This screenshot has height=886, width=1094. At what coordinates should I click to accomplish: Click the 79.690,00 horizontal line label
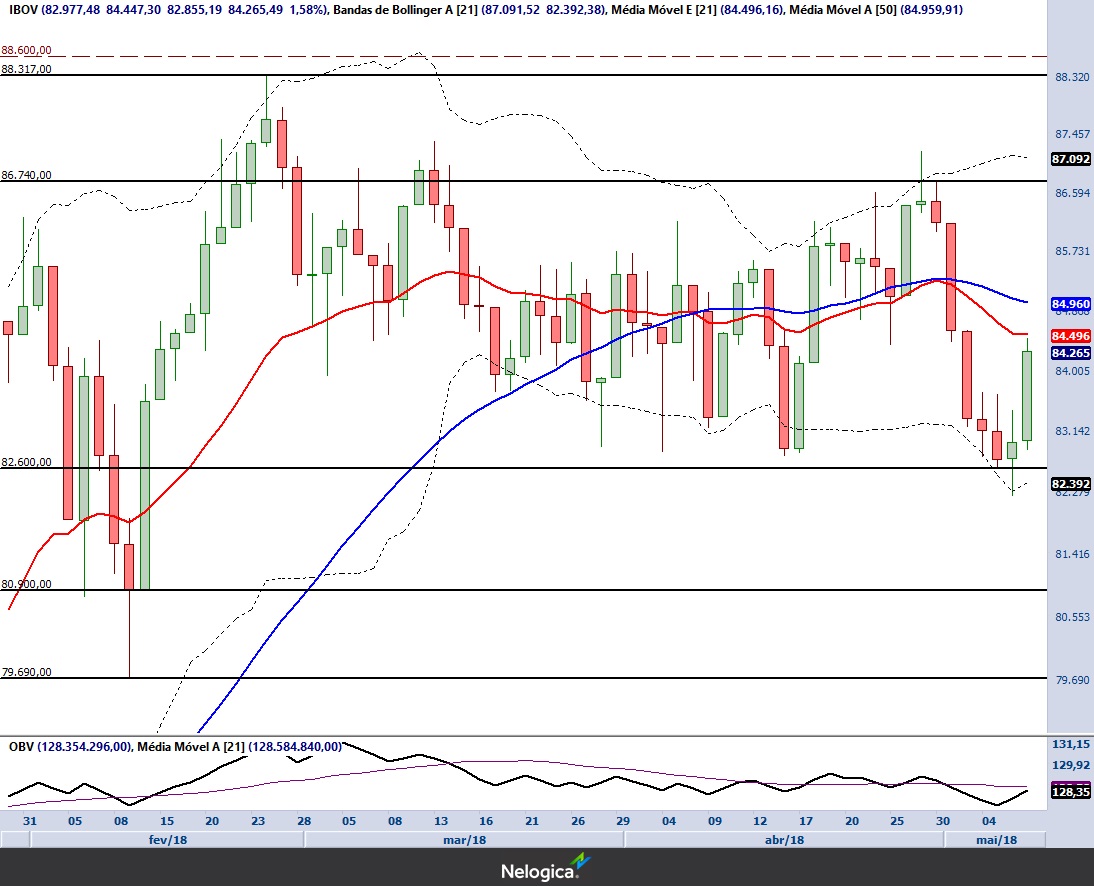point(26,672)
